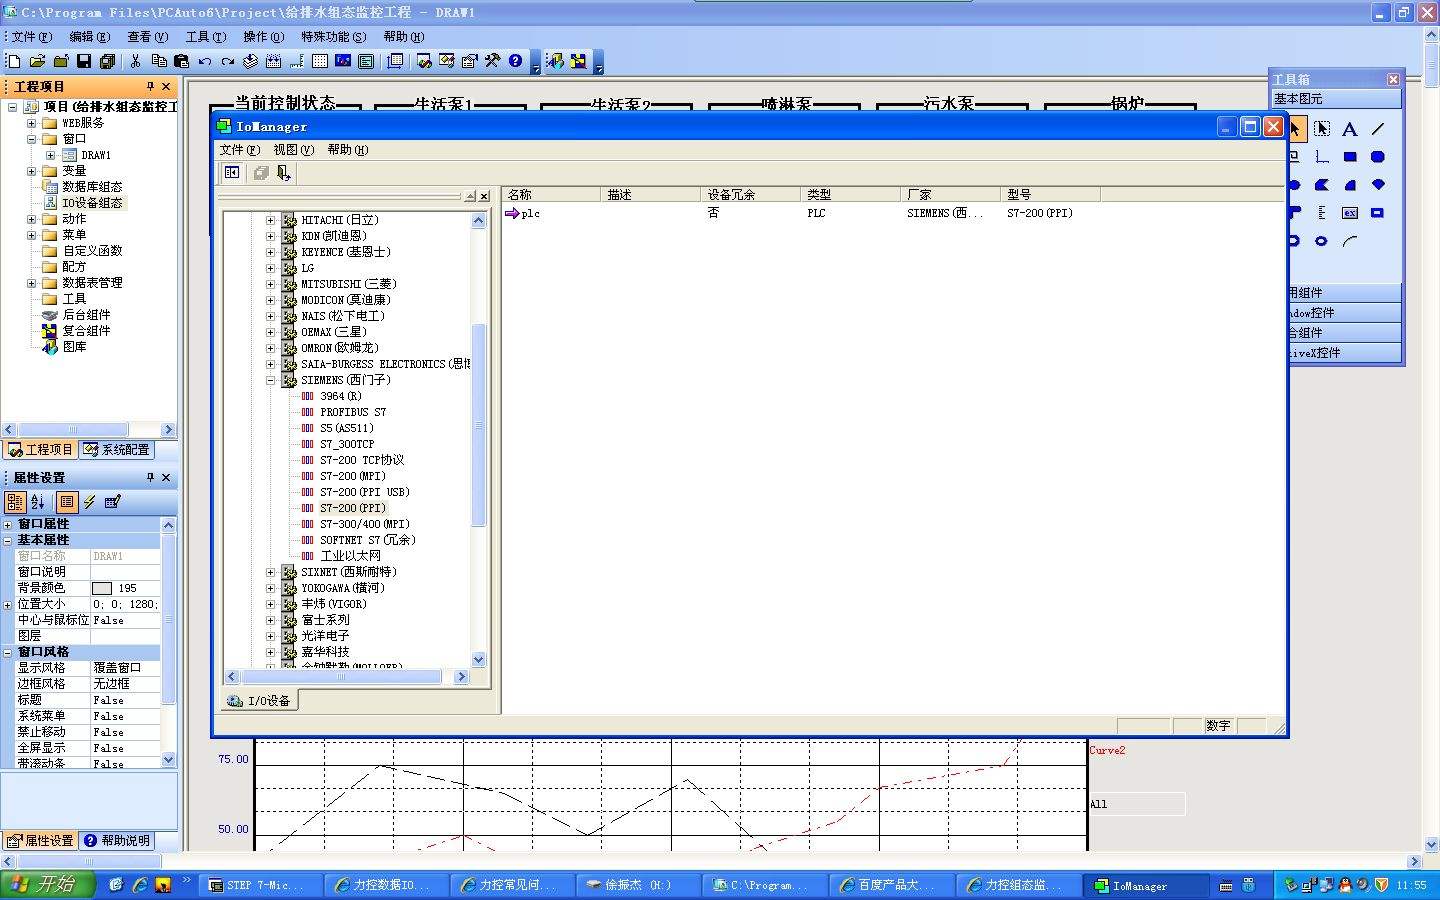
Task: Open 特殊功能(S) menu in main window
Action: point(334,37)
